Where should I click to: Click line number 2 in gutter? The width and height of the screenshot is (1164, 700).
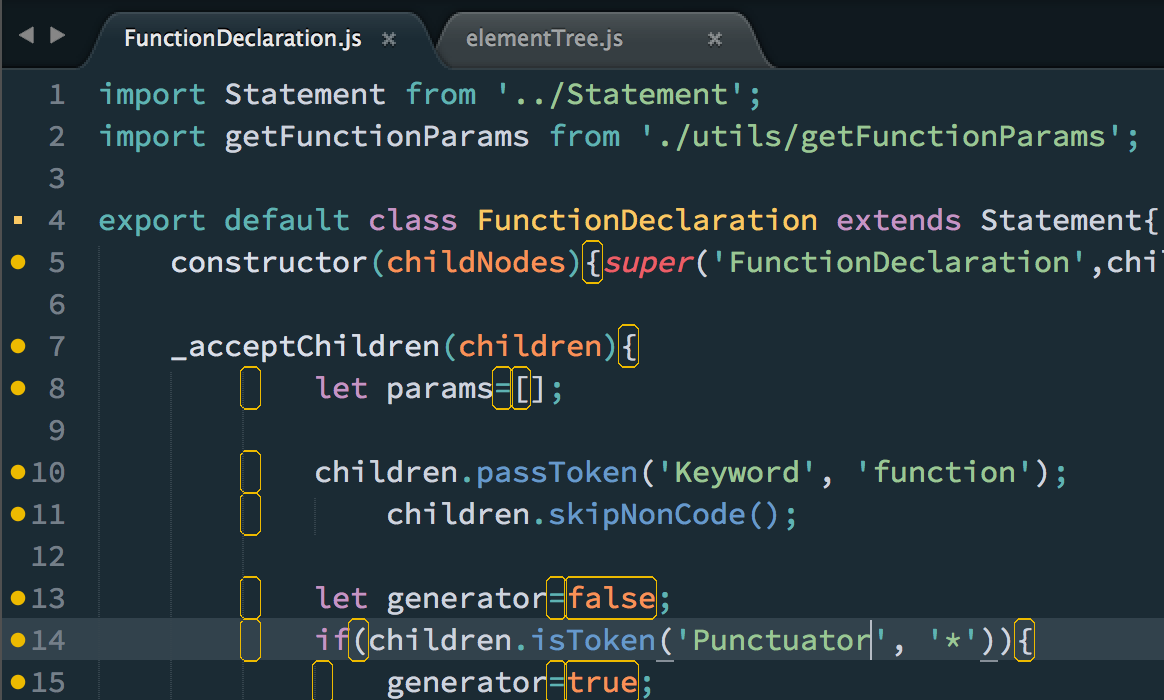57,137
